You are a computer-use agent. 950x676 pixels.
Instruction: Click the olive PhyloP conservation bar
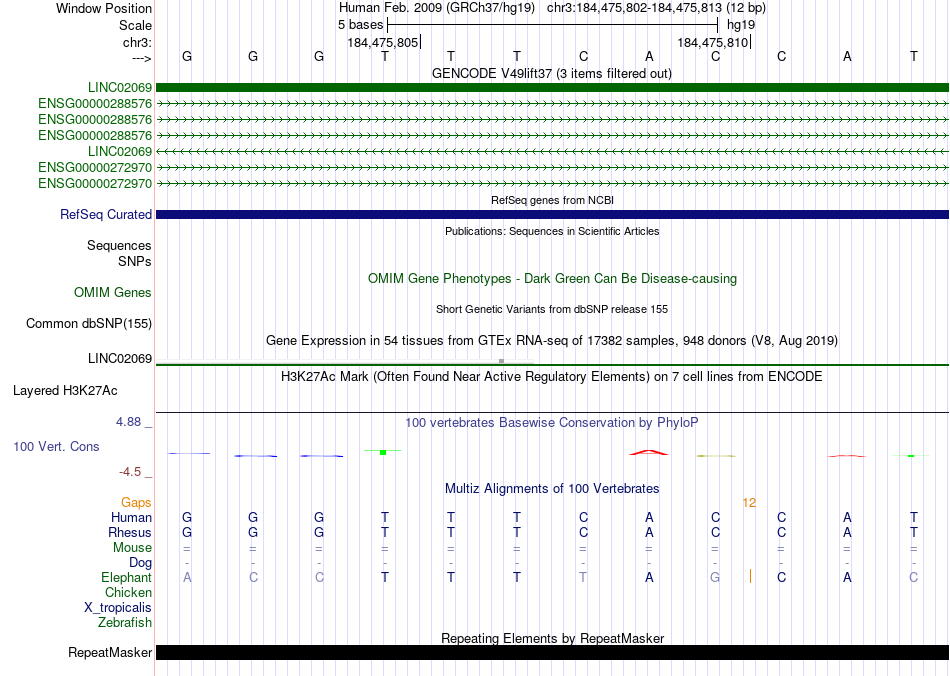716,456
